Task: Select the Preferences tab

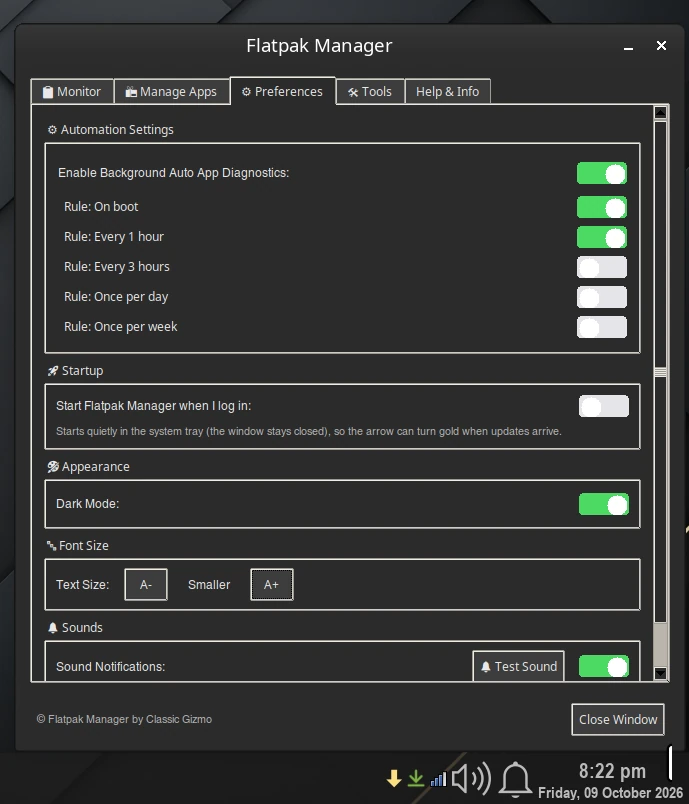Action: (283, 91)
